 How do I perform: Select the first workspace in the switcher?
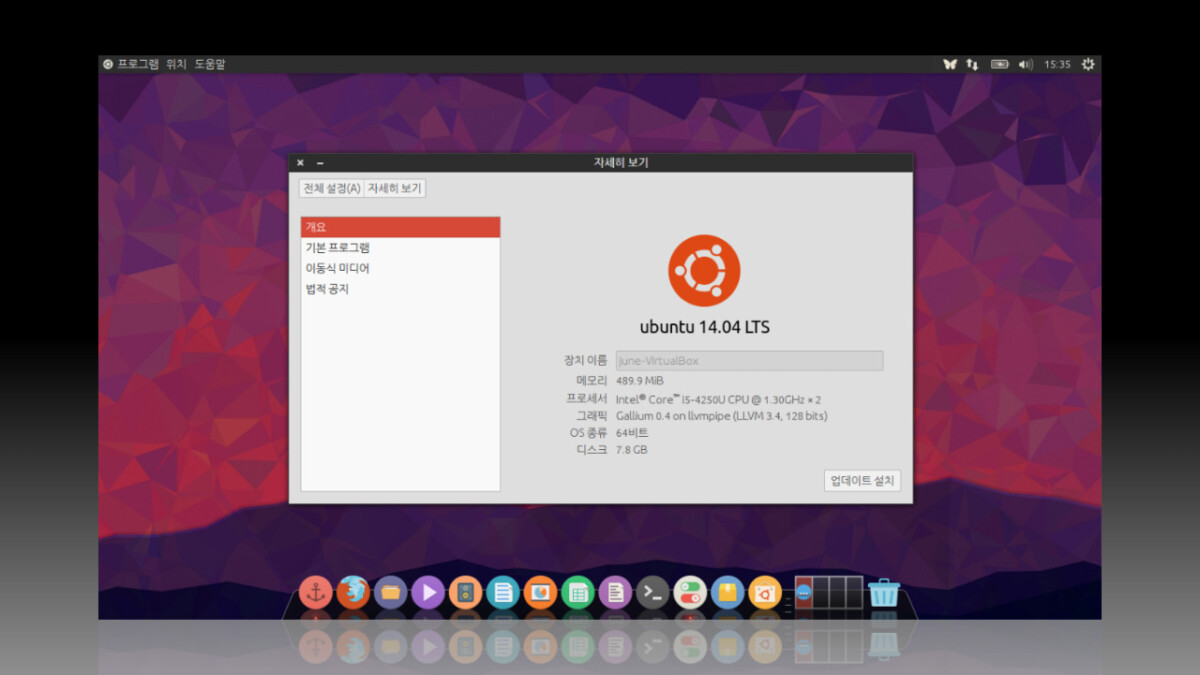(x=803, y=593)
